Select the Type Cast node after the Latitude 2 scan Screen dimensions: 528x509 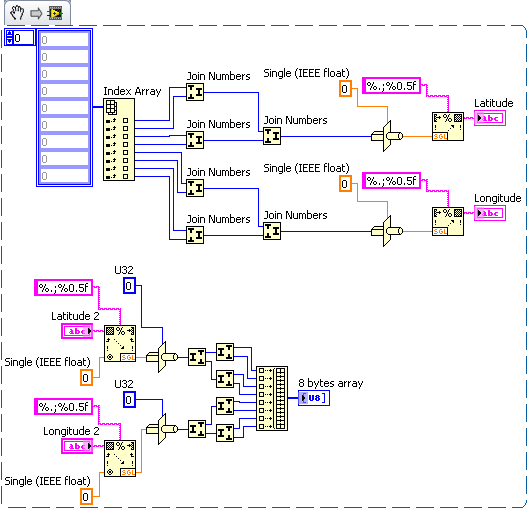point(162,357)
